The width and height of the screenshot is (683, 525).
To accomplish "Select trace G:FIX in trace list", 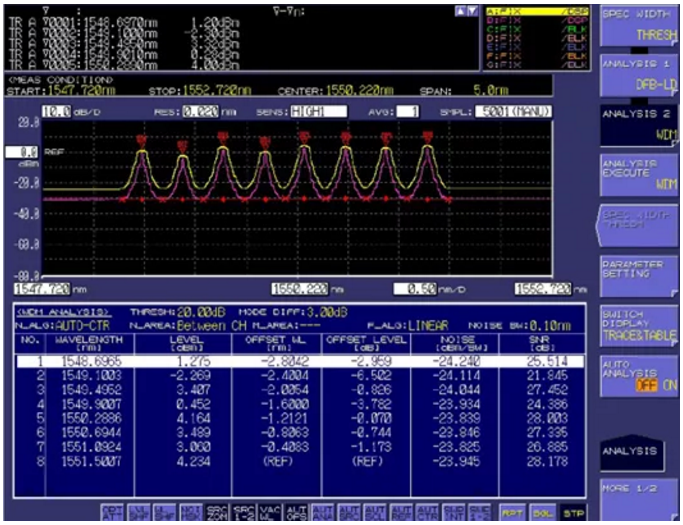I will [537, 65].
